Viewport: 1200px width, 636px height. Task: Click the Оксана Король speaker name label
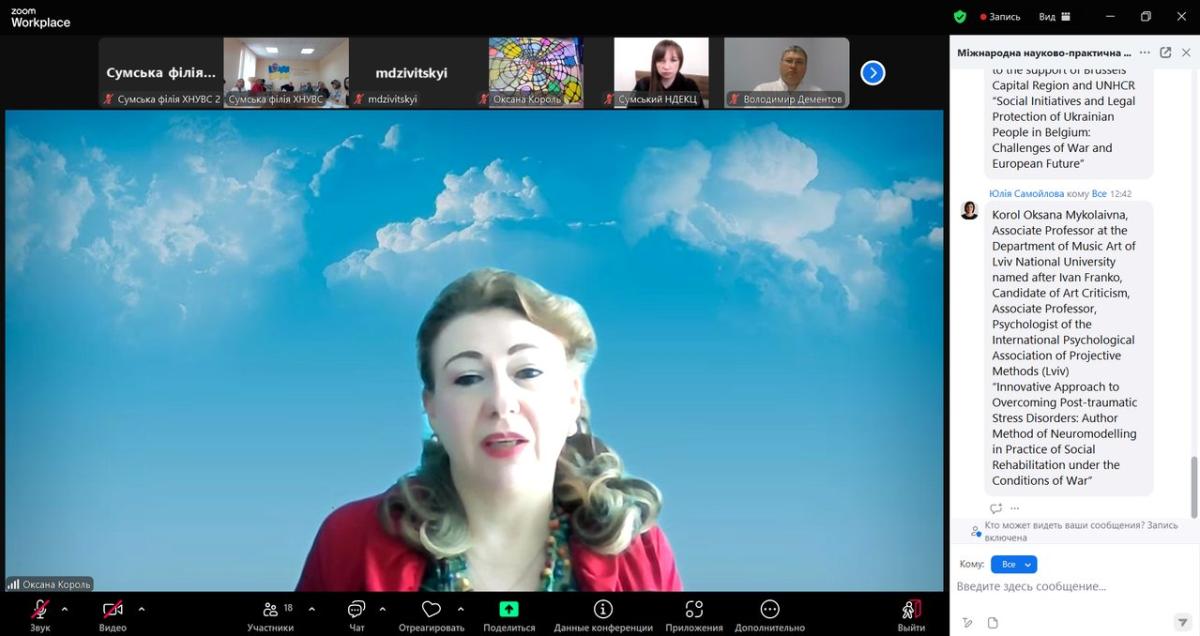coord(49,584)
